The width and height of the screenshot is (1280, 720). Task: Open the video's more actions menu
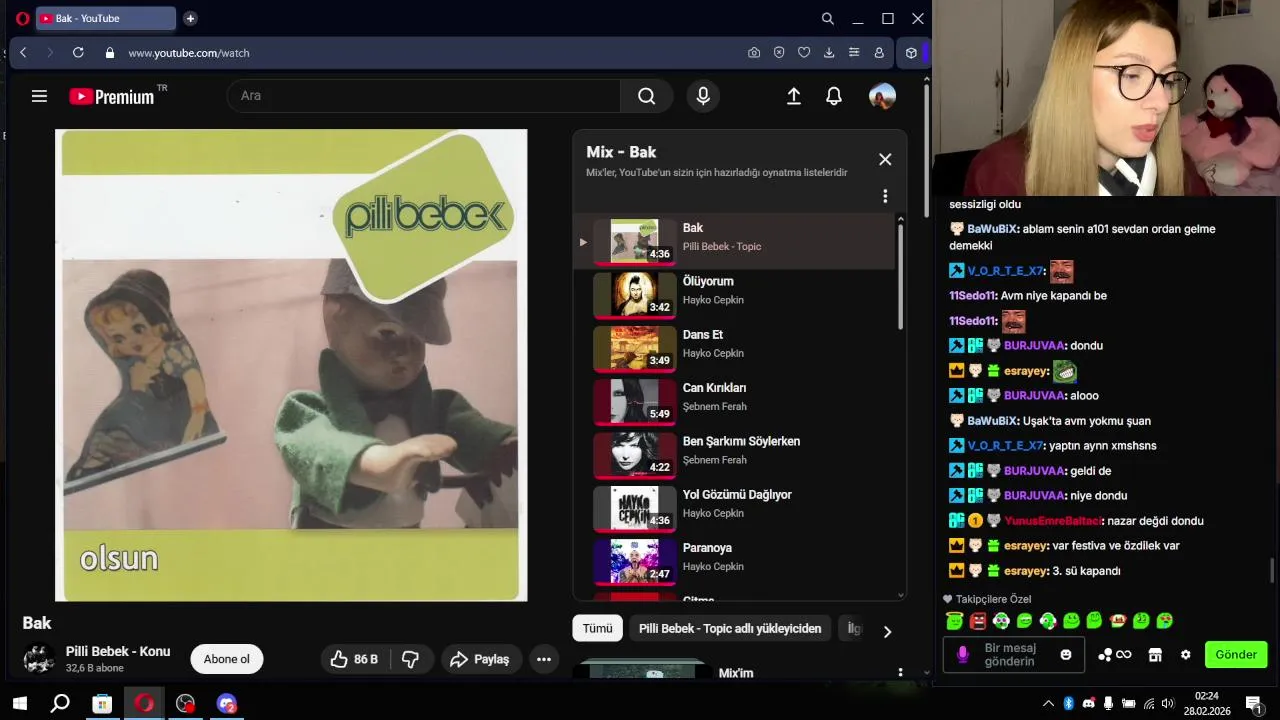pos(544,659)
